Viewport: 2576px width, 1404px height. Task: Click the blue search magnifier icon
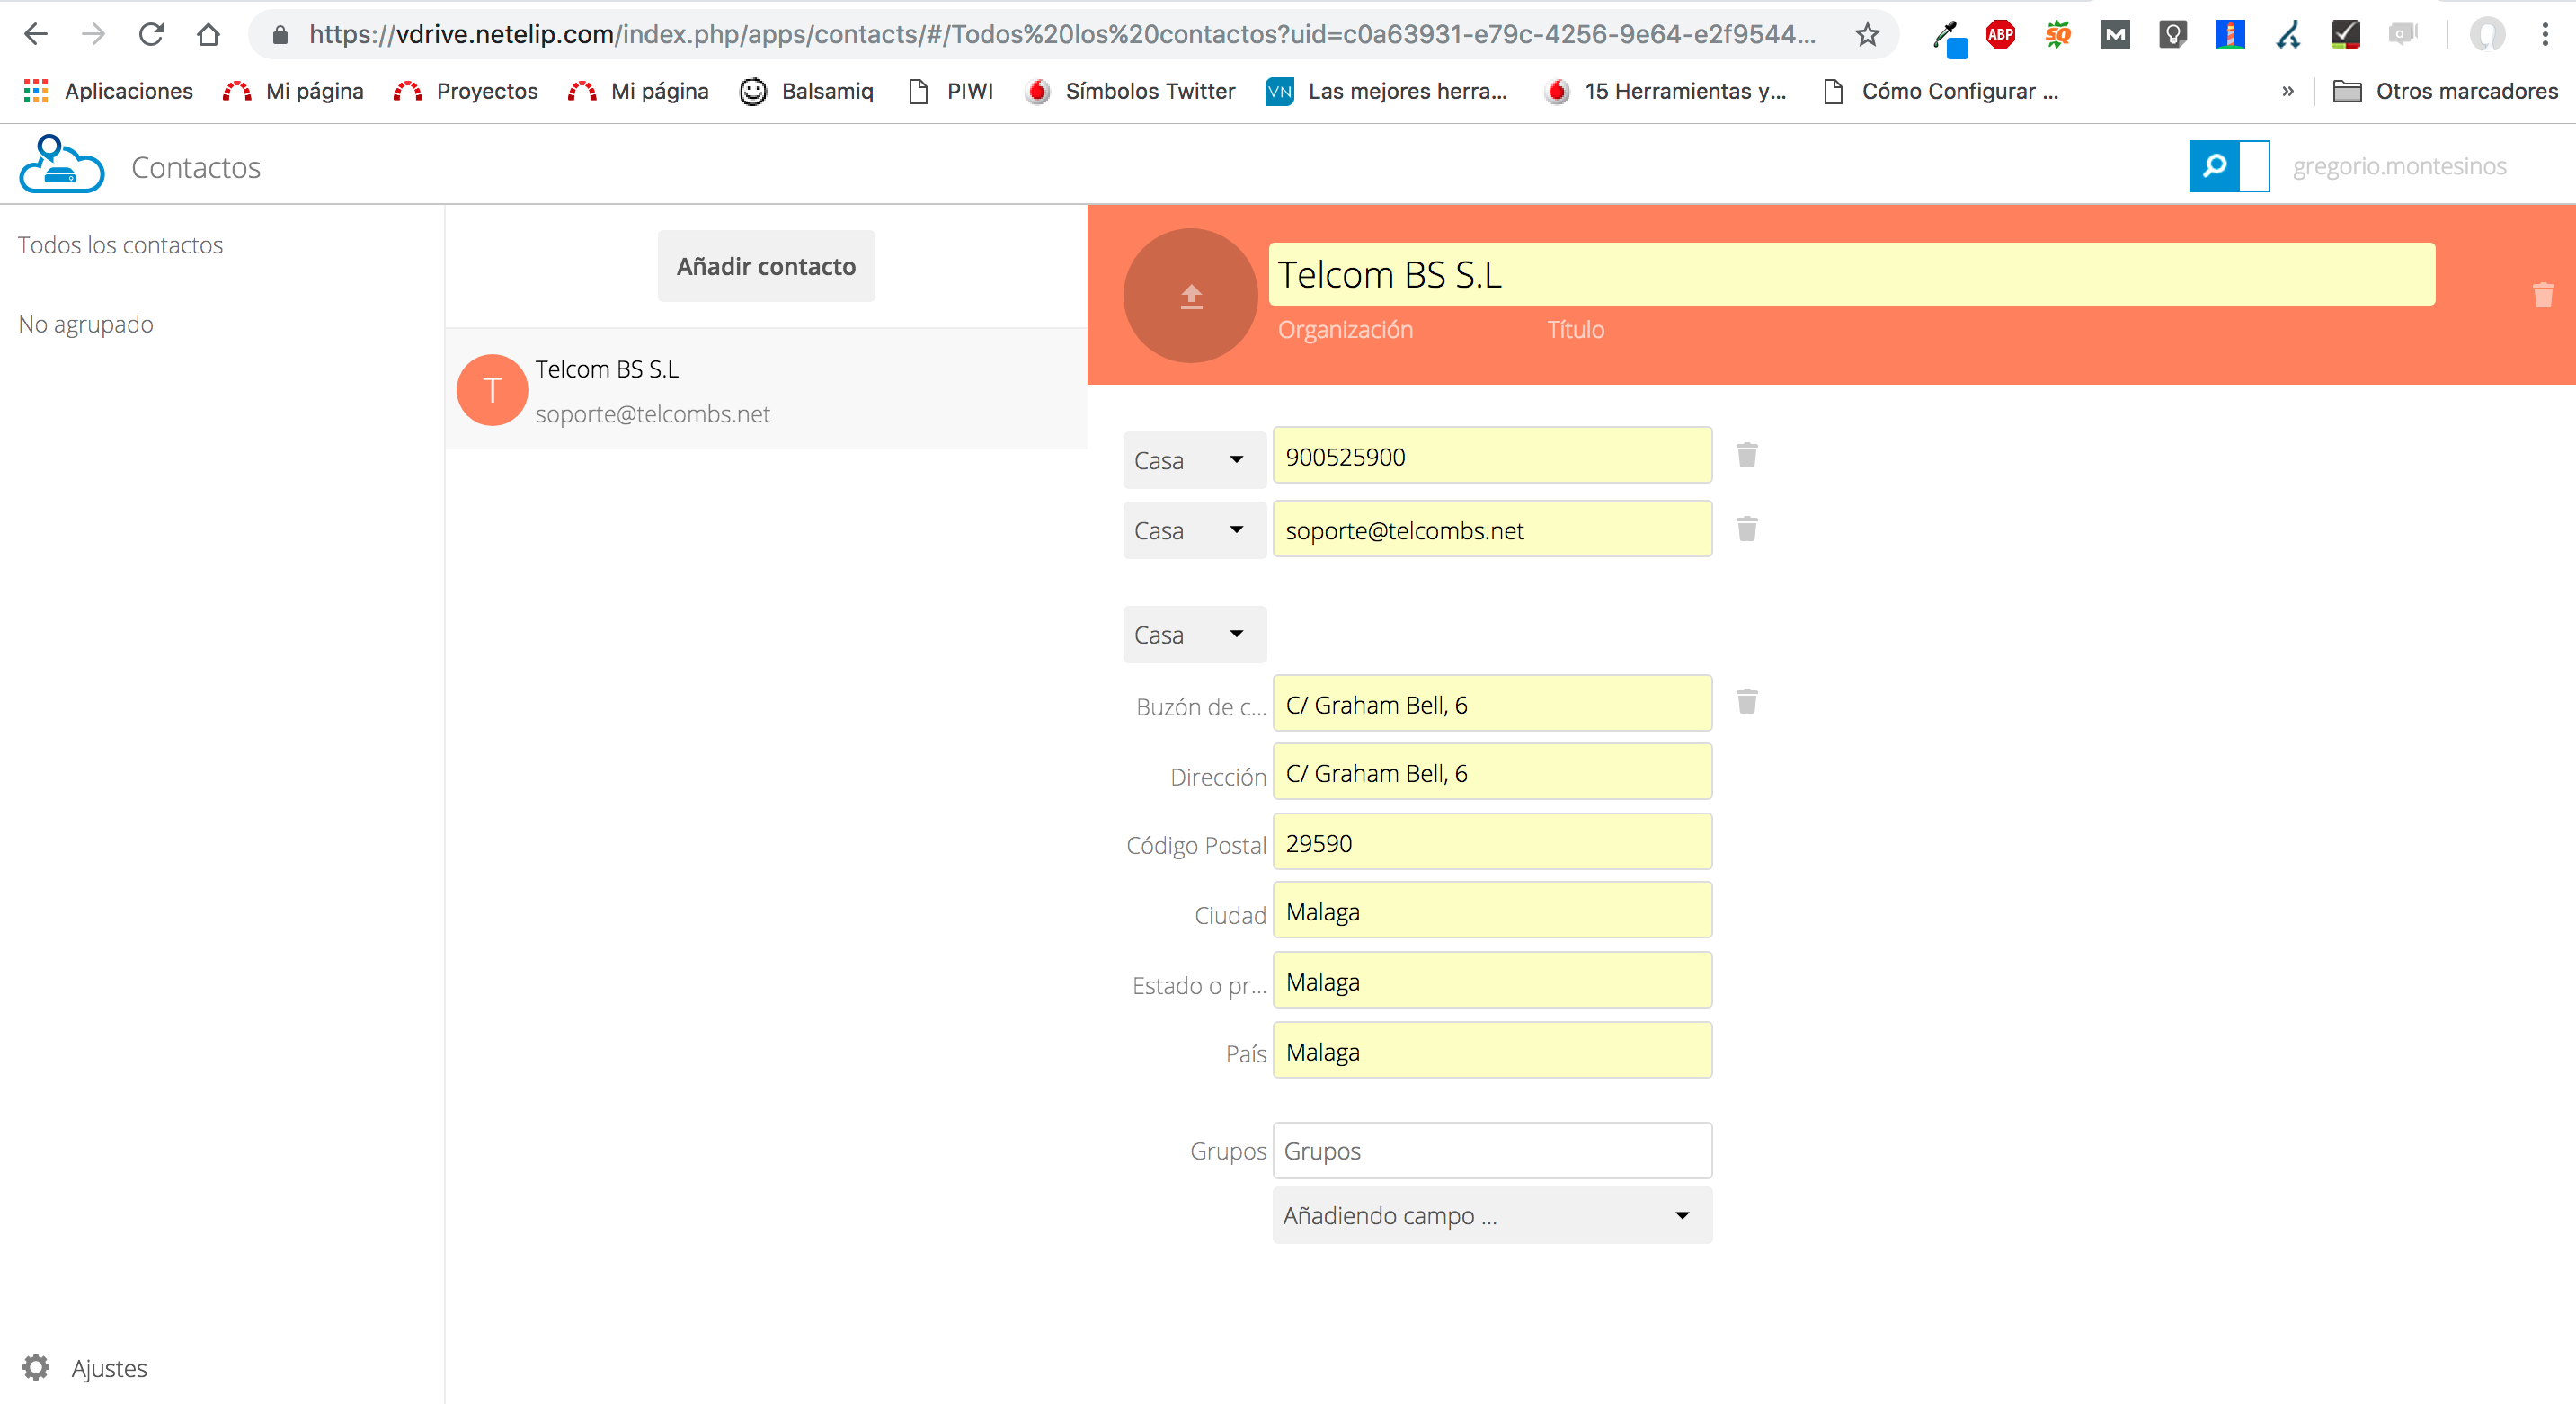coord(2214,165)
